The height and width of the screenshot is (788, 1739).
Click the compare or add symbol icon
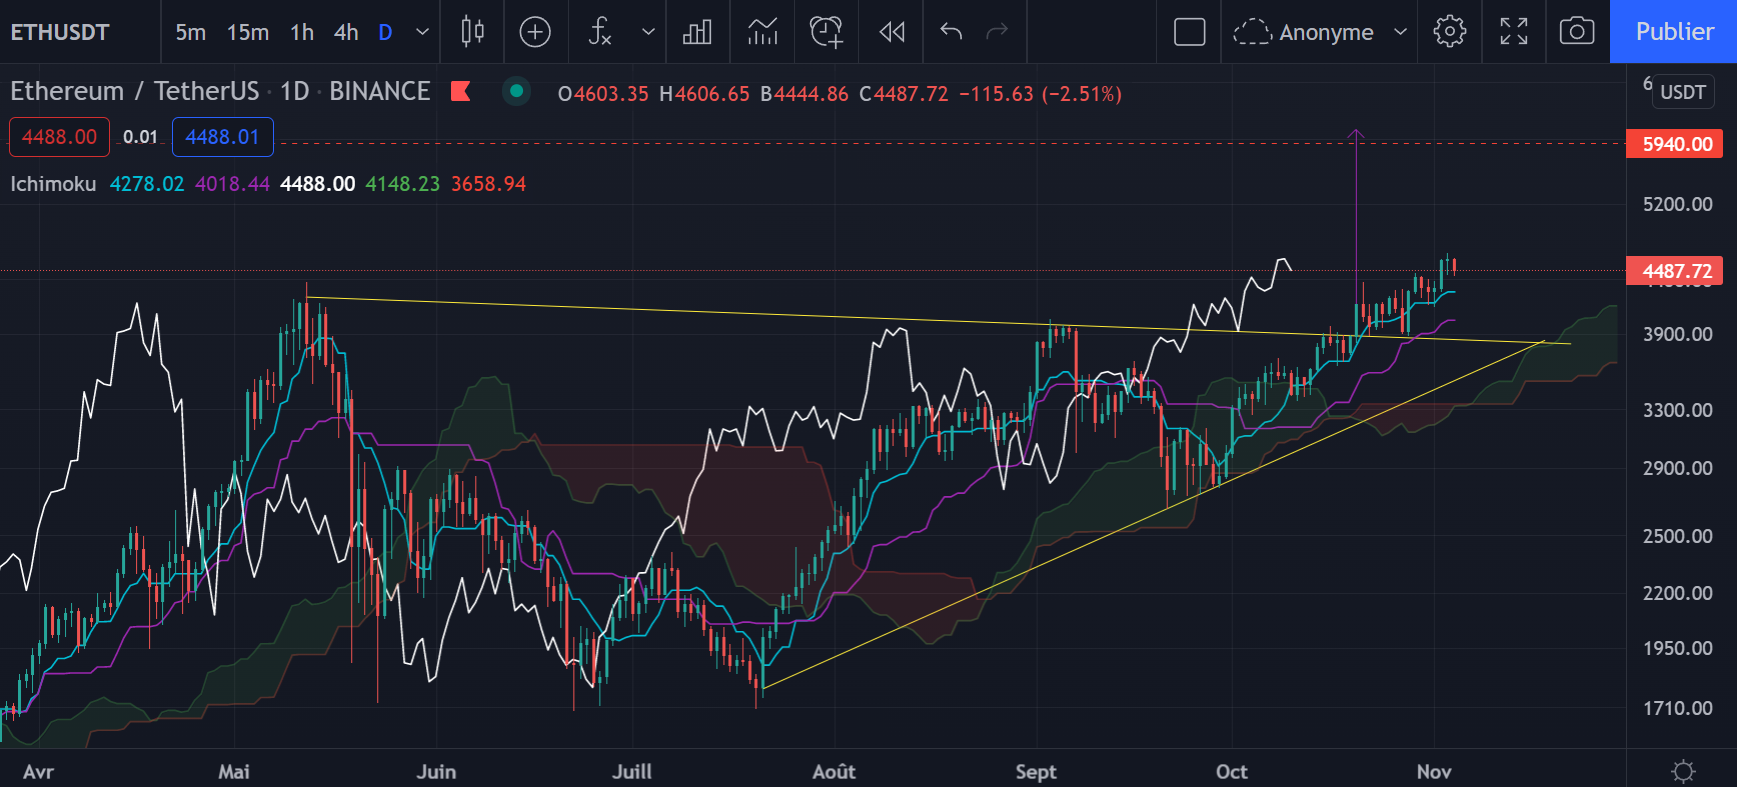click(x=535, y=32)
